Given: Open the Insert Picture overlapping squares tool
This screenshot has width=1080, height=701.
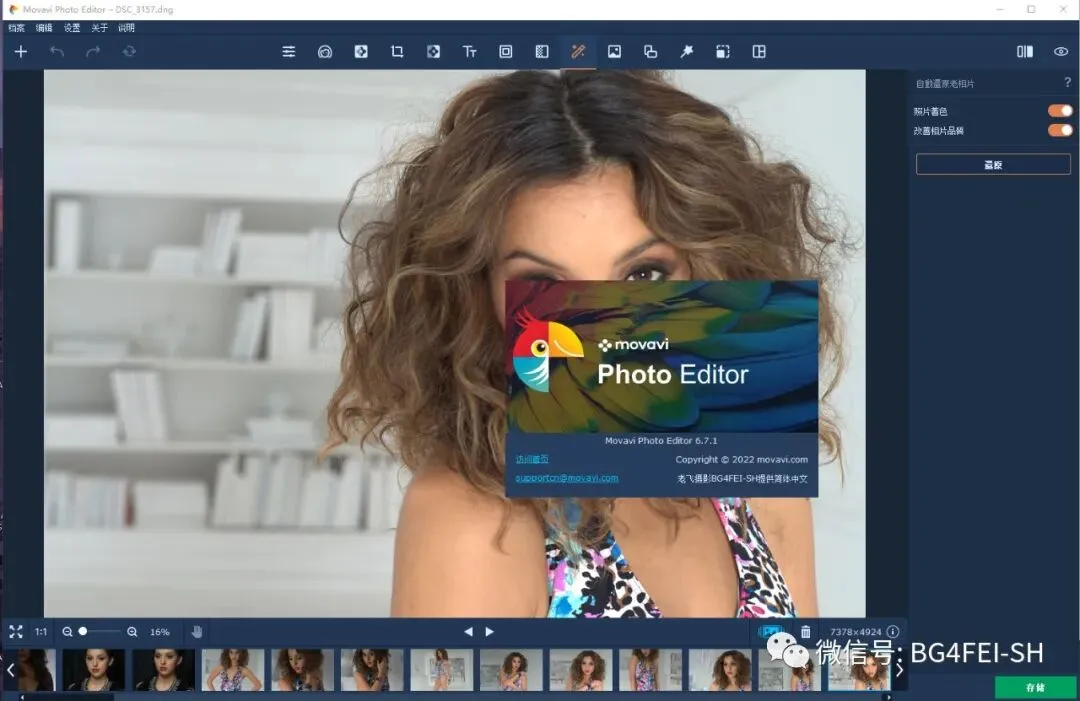Looking at the screenshot, I should 650,52.
